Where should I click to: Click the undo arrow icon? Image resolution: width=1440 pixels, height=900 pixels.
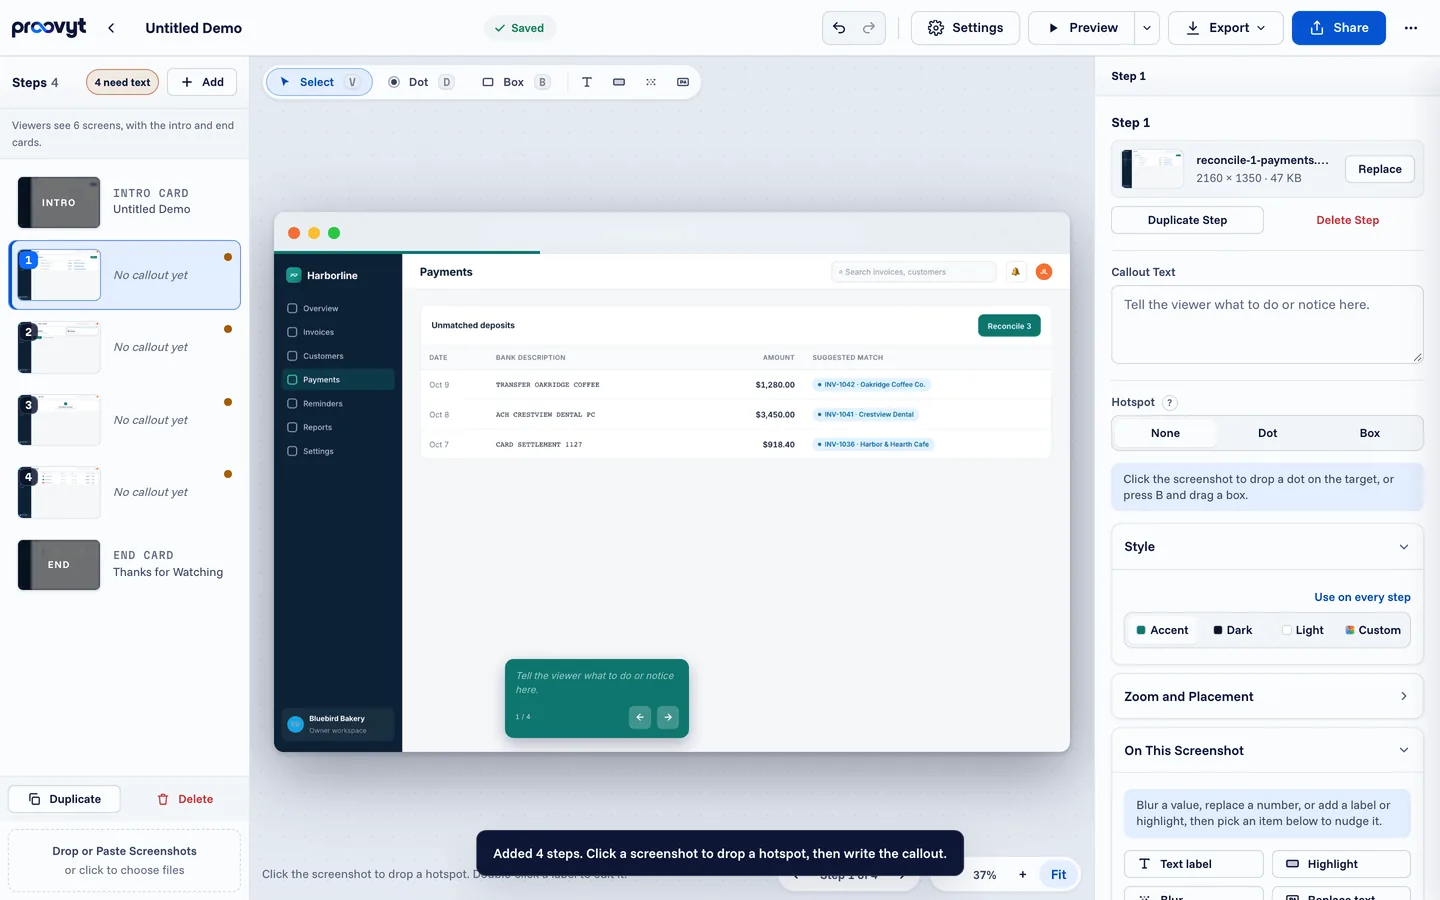coord(839,28)
